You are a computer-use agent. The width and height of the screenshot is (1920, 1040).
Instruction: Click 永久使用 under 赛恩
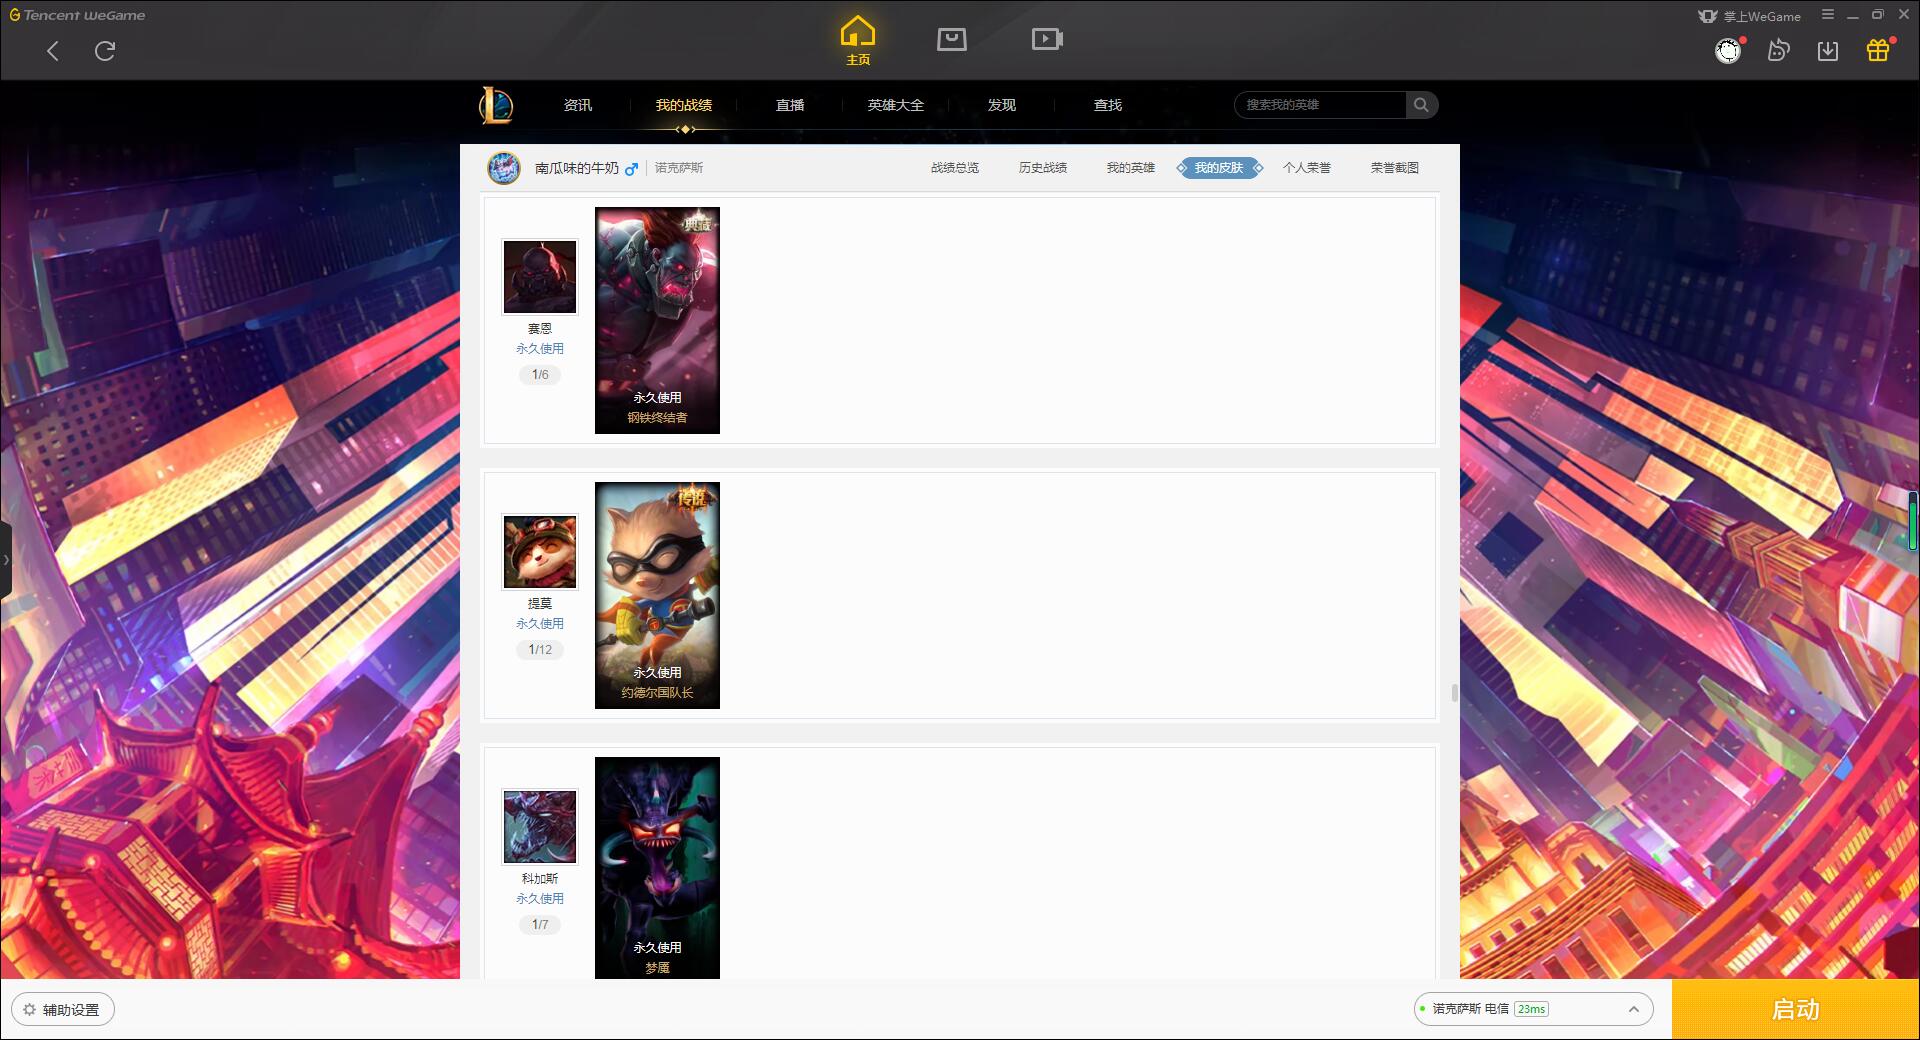540,349
